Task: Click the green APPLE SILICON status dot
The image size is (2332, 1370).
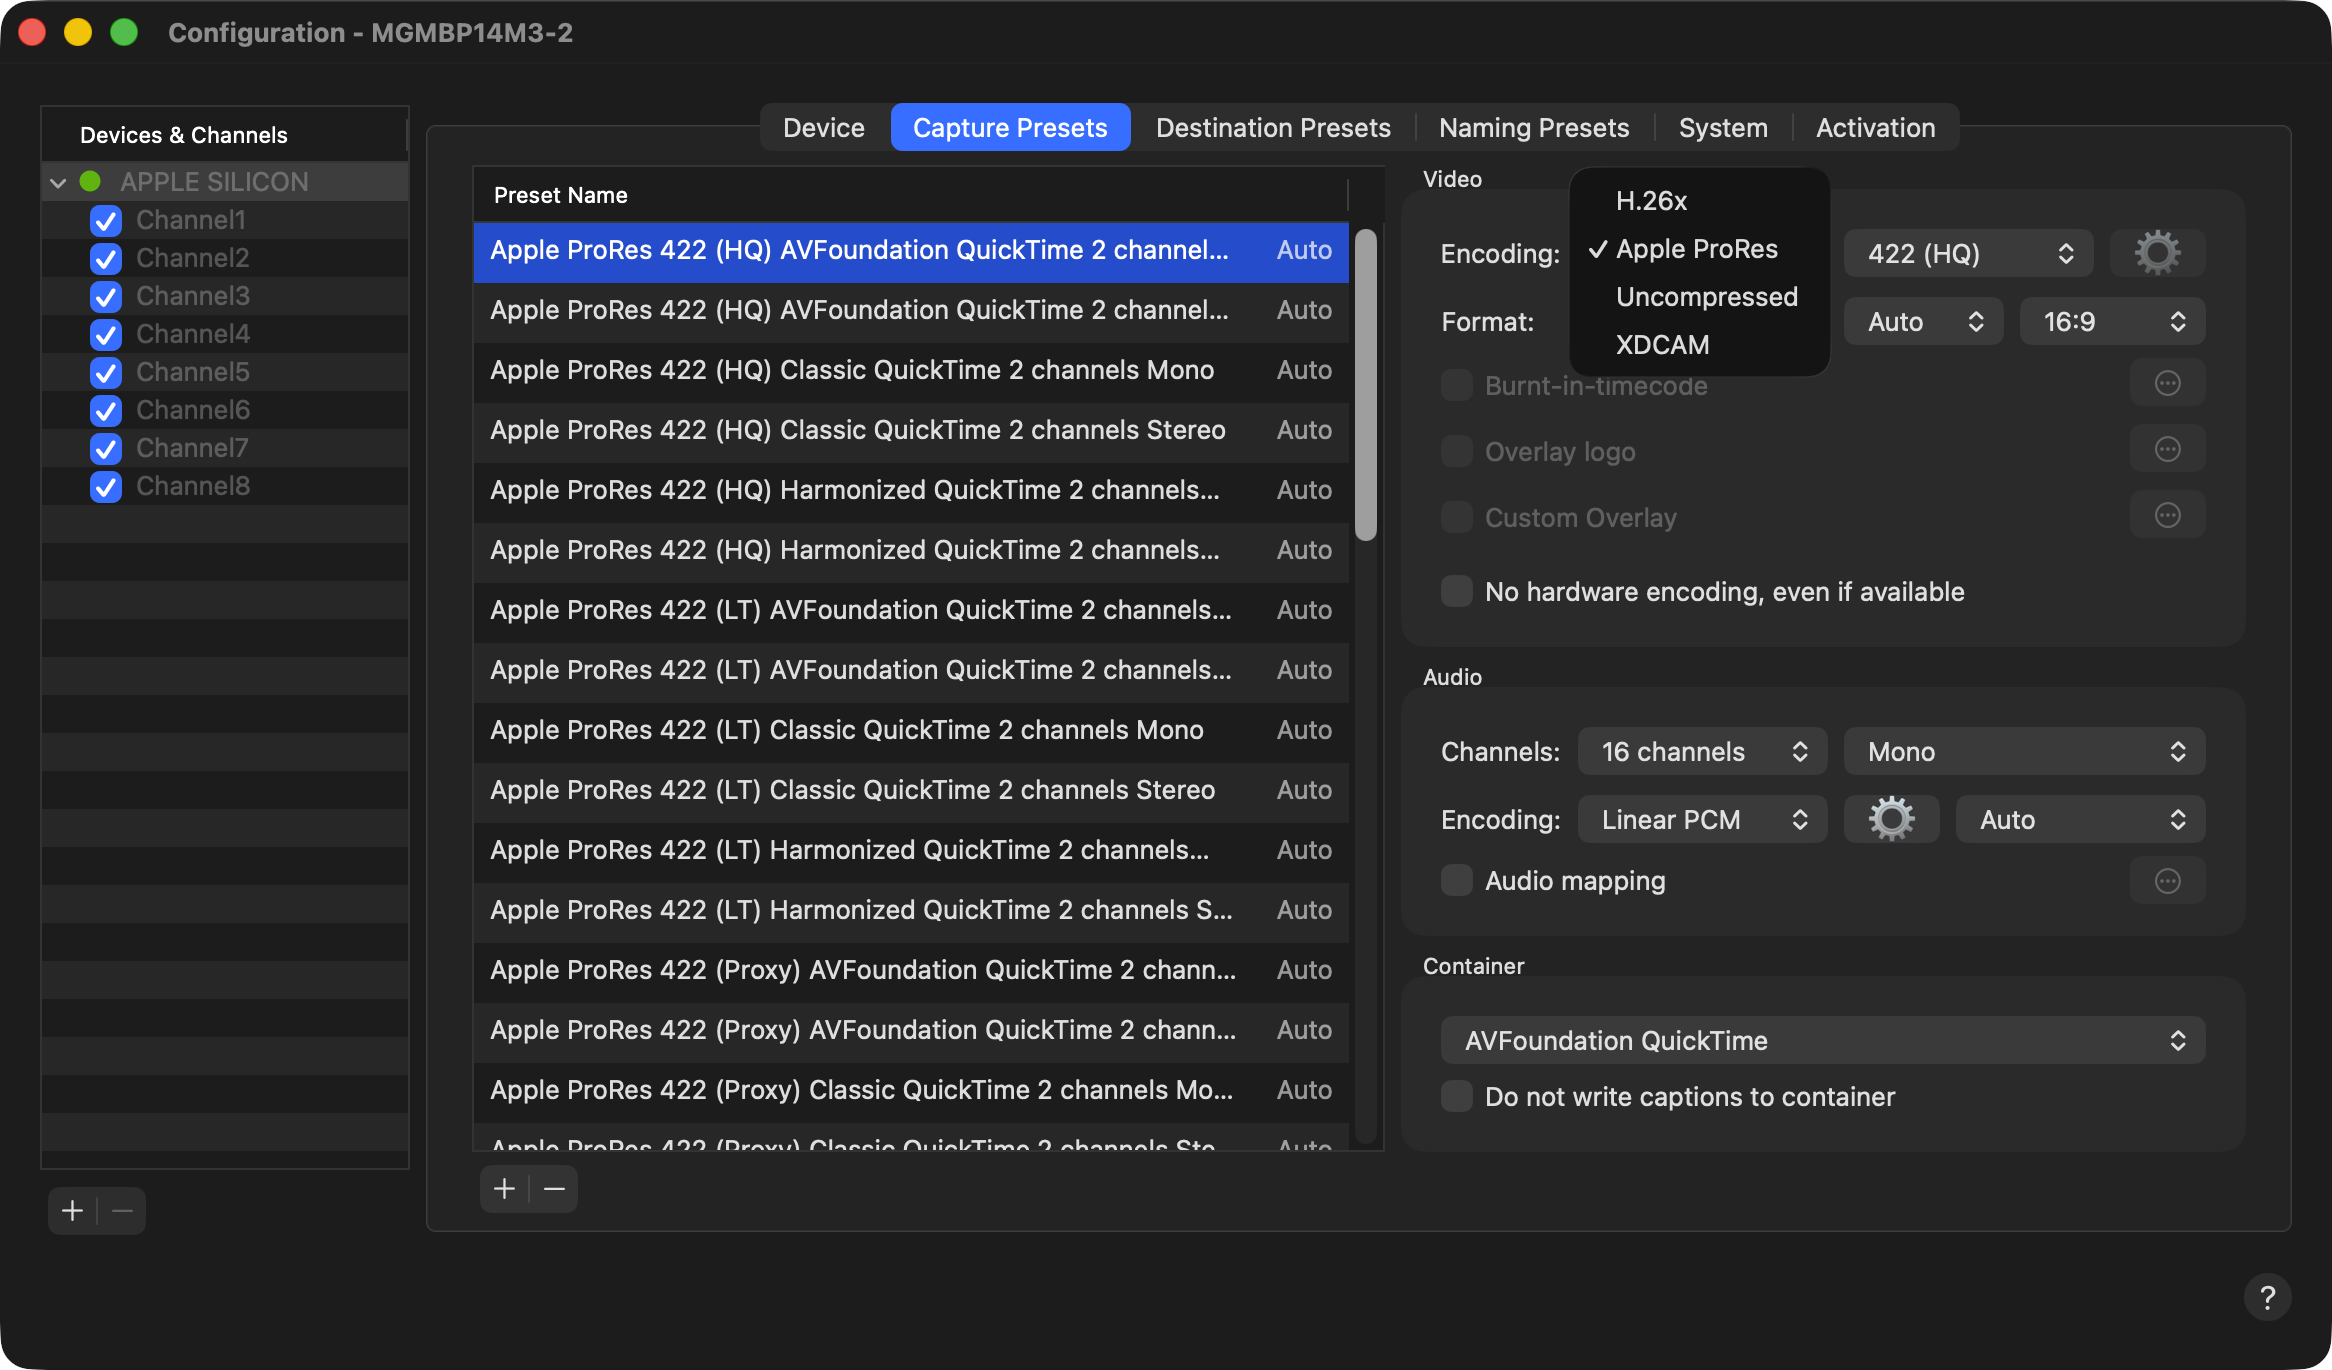Action: (90, 182)
